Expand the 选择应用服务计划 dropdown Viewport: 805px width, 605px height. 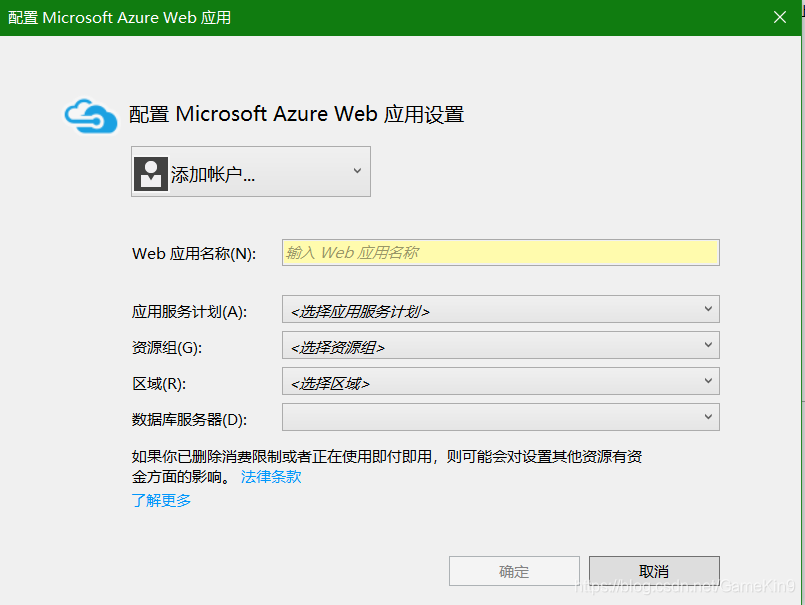point(501,309)
